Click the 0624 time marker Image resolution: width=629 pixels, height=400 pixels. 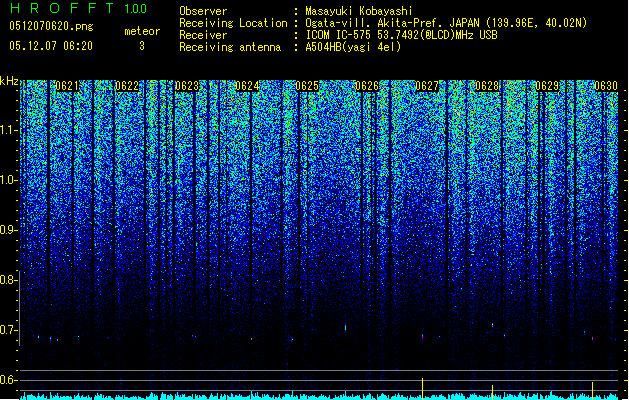[247, 86]
